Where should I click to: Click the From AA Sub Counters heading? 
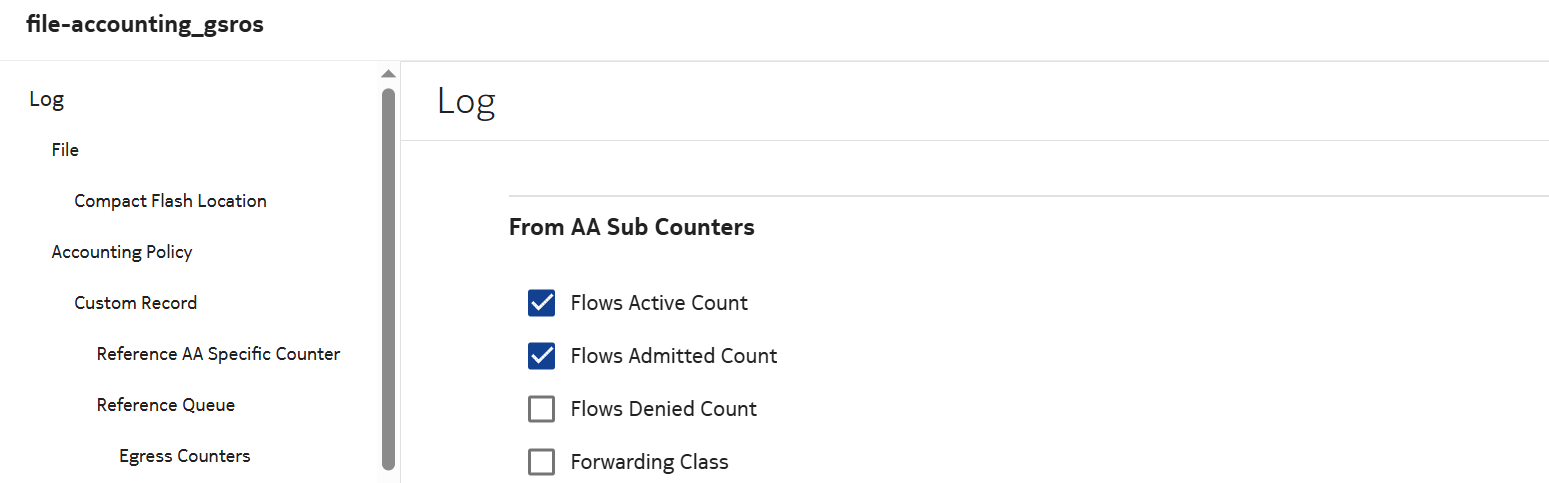(x=631, y=227)
